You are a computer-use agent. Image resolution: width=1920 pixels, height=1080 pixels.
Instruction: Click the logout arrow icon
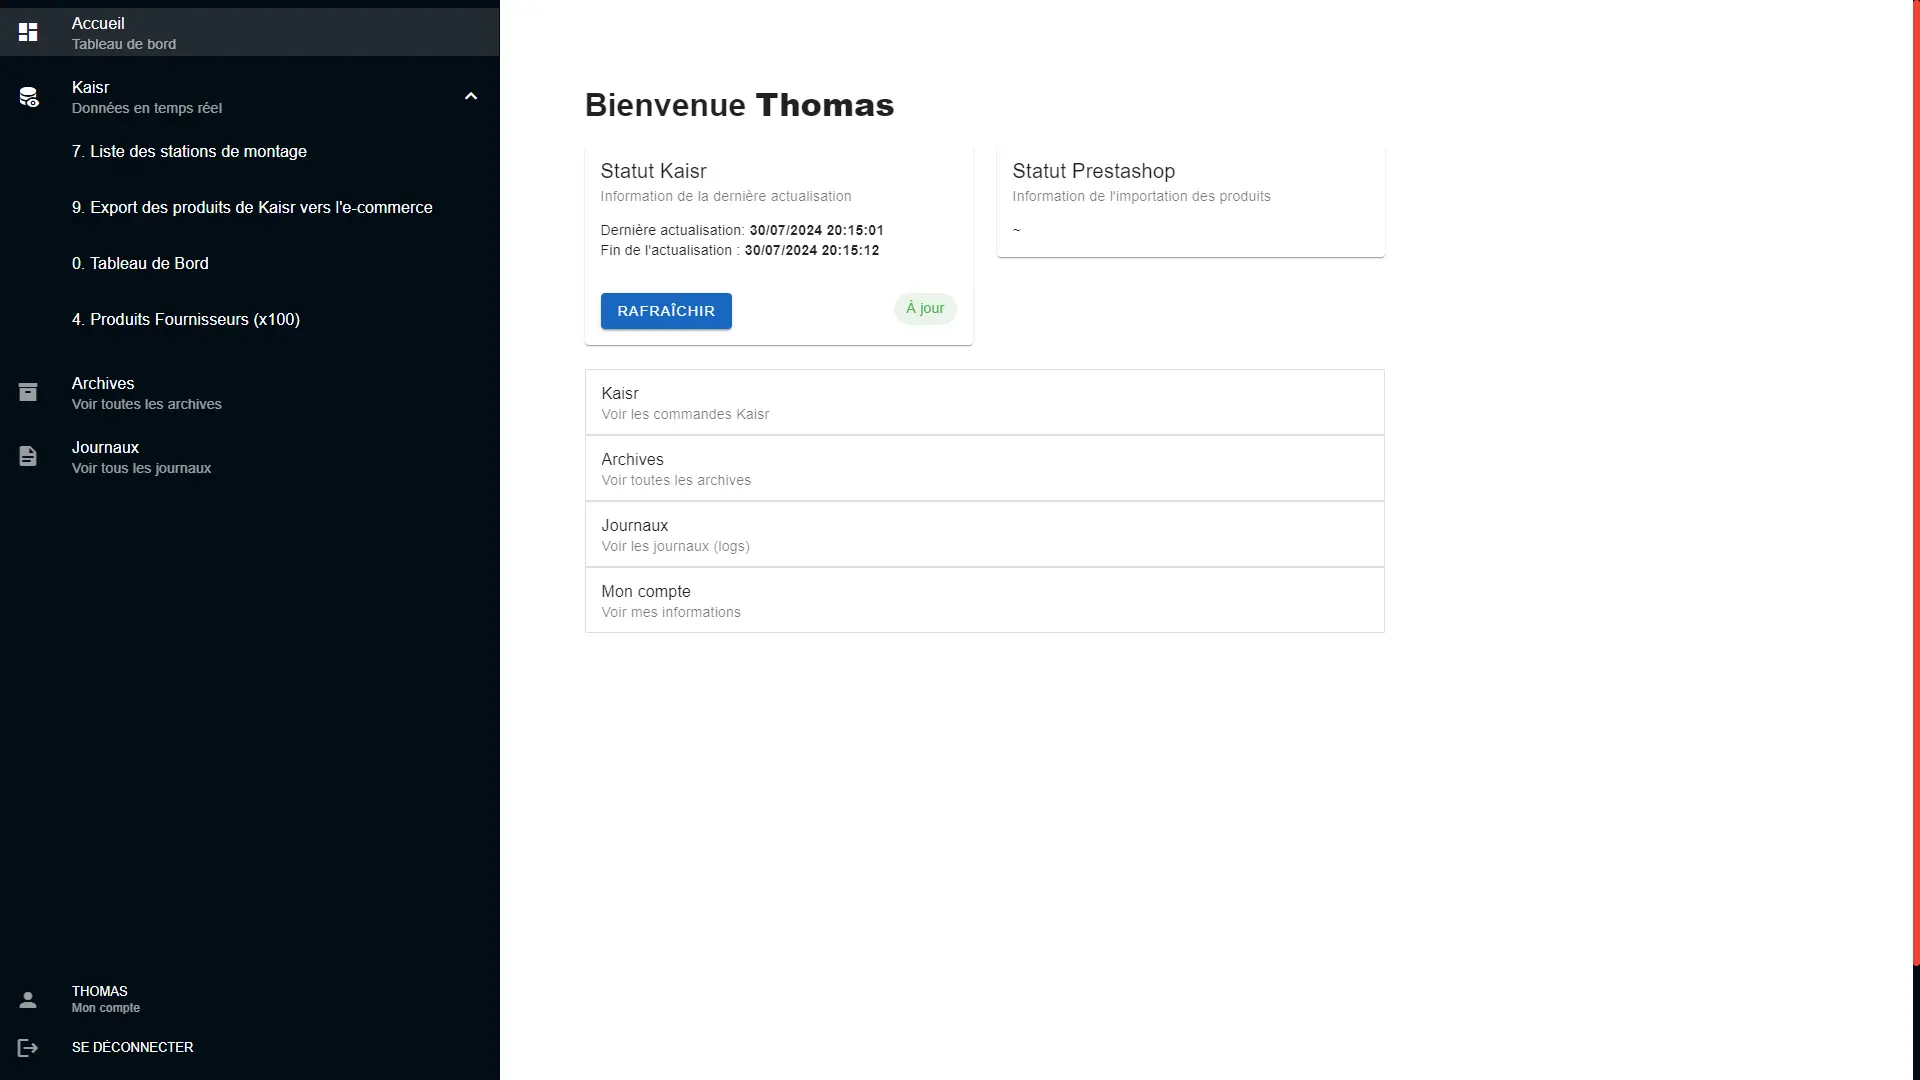pos(28,1047)
